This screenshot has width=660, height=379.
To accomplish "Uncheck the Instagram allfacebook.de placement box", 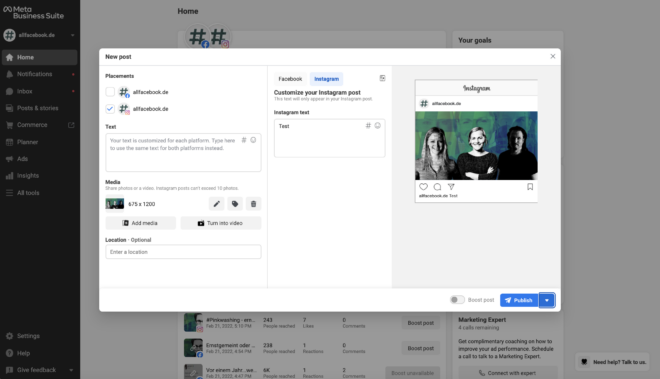I will 110,109.
